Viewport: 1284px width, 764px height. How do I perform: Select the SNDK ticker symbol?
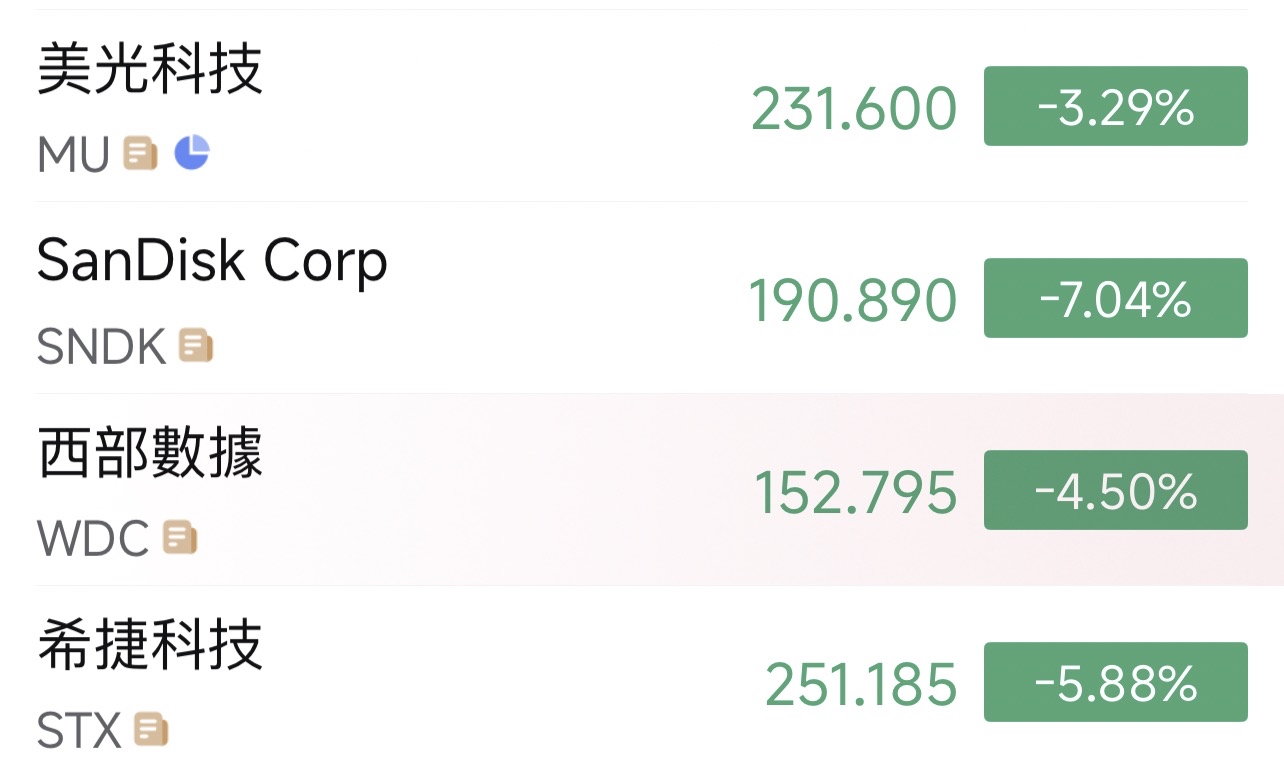coord(101,347)
